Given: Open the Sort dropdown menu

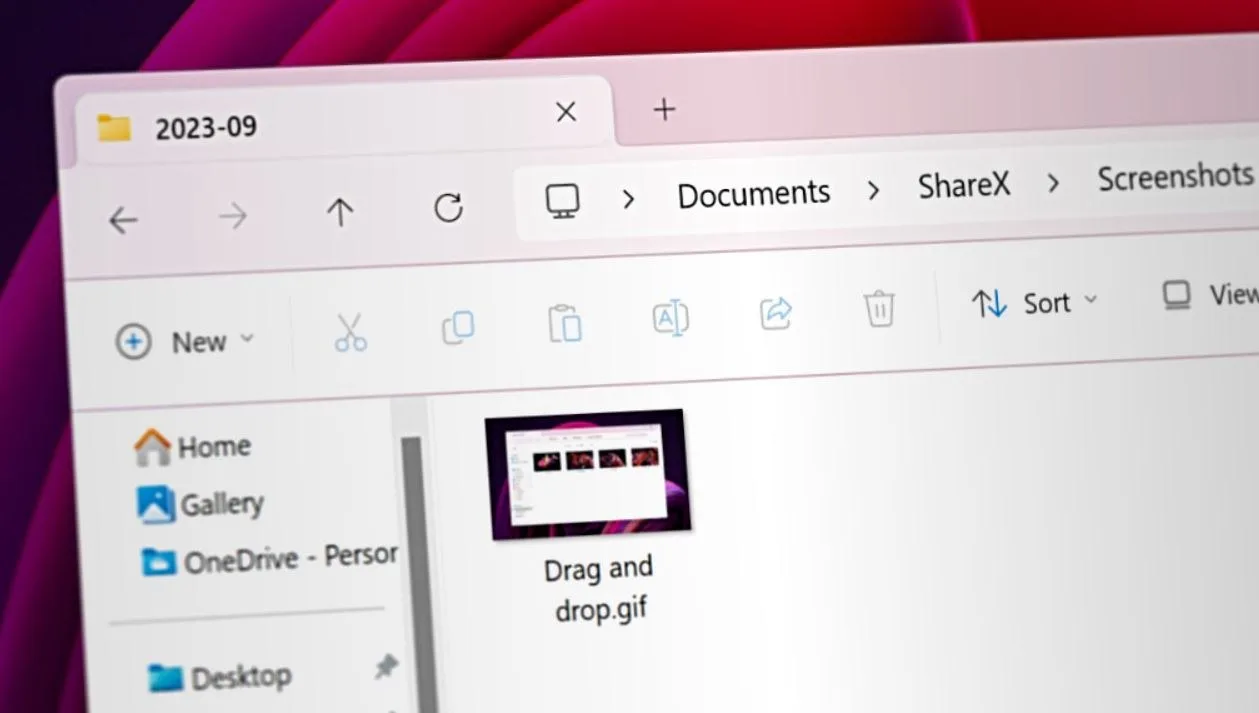Looking at the screenshot, I should coord(1034,303).
